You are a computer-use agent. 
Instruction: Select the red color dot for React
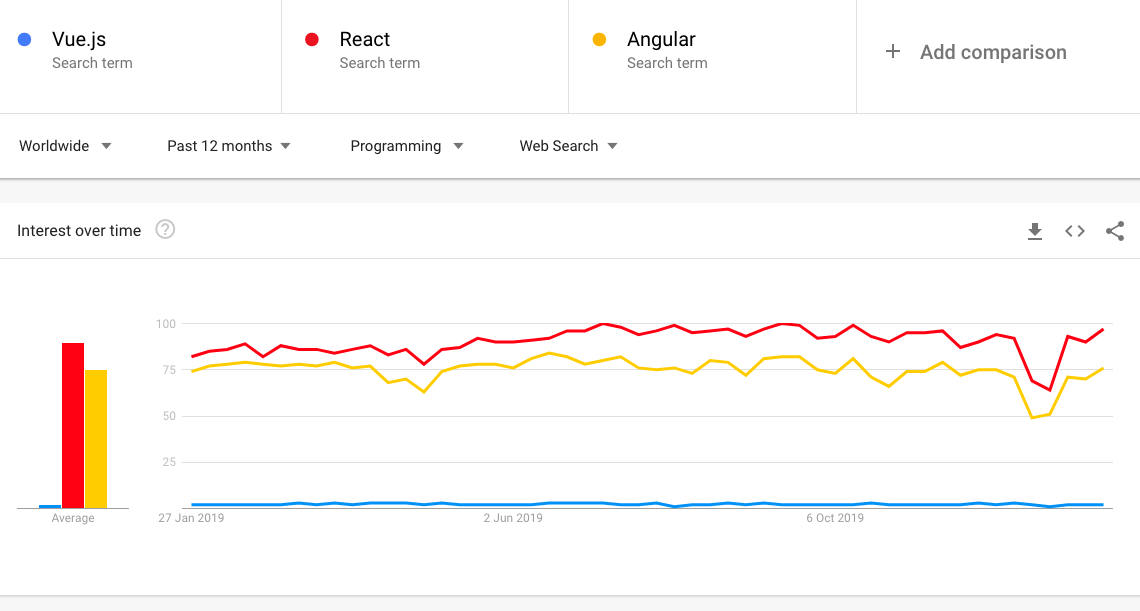pyautogui.click(x=311, y=39)
